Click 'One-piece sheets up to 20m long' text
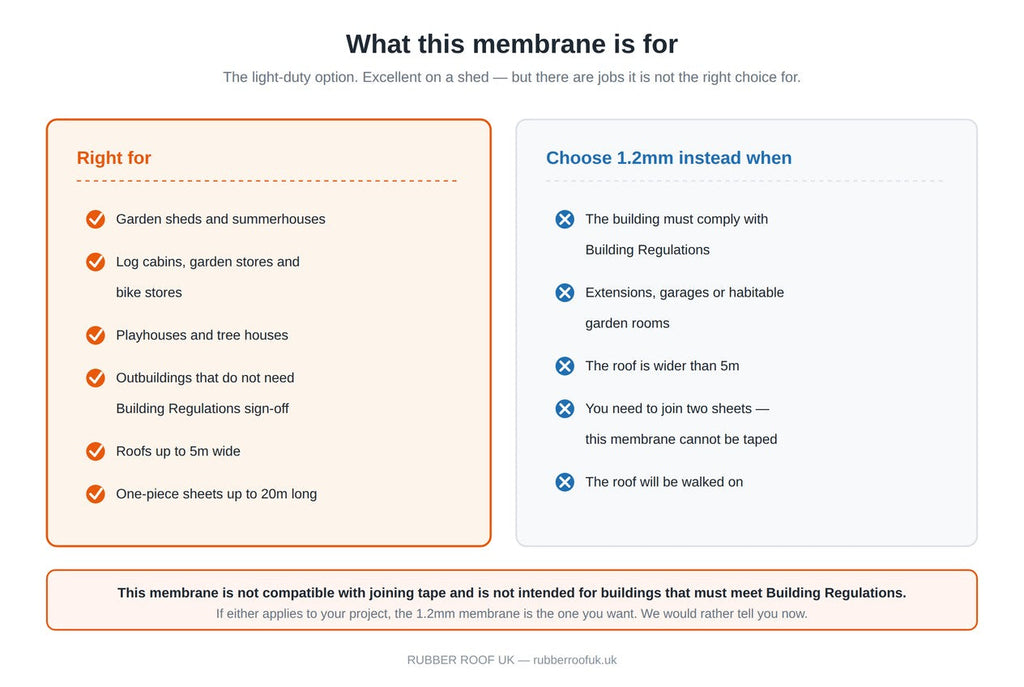 click(216, 494)
